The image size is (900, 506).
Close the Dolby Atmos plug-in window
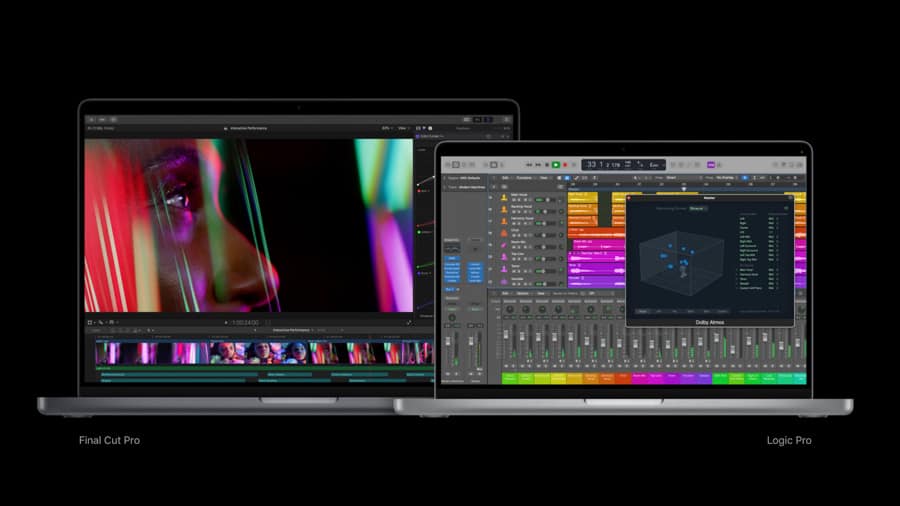[631, 198]
